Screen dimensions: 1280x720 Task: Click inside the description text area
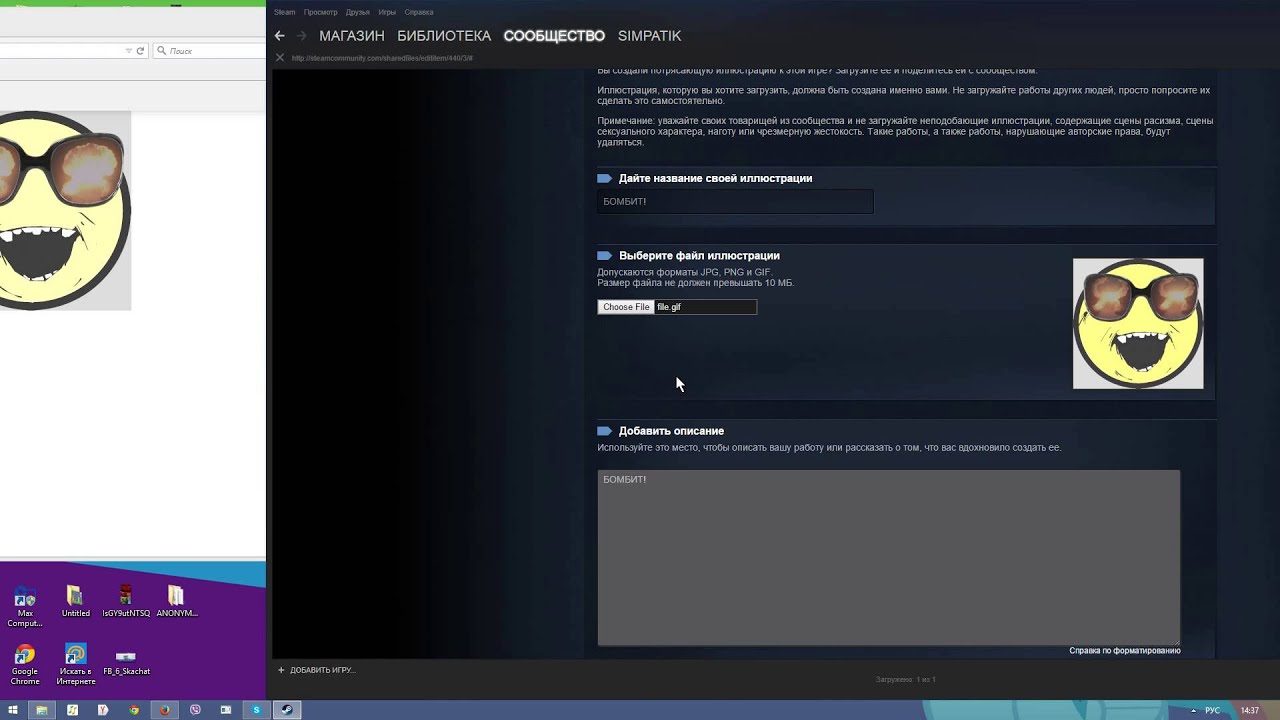point(889,557)
